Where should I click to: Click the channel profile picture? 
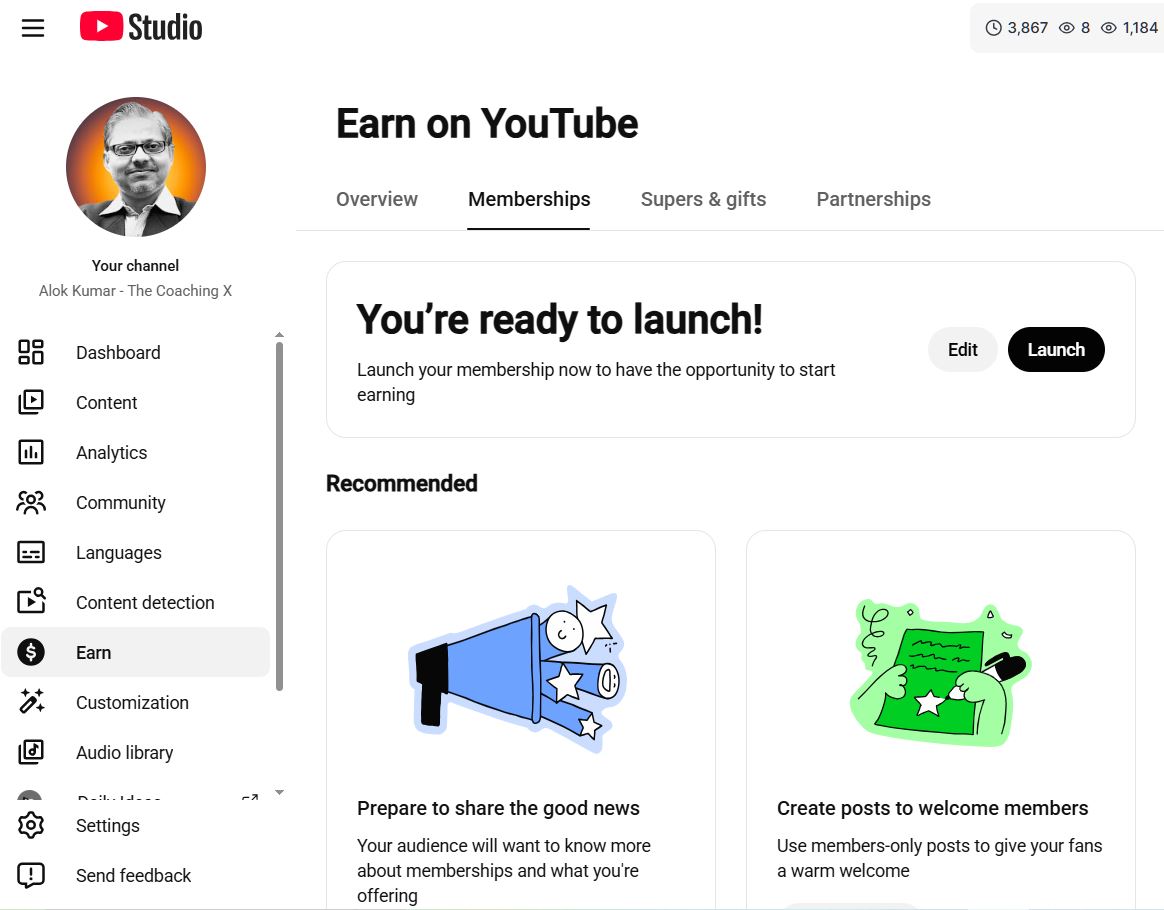tap(136, 167)
